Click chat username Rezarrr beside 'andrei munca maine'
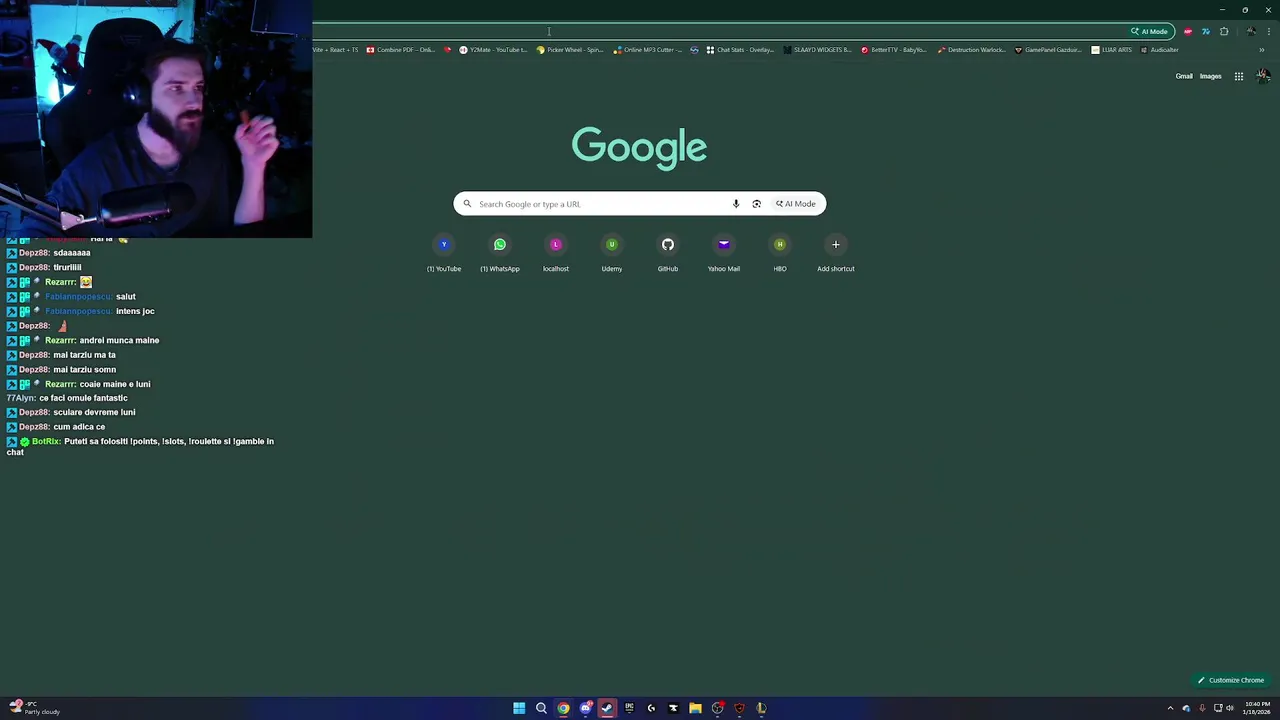 pyautogui.click(x=60, y=340)
